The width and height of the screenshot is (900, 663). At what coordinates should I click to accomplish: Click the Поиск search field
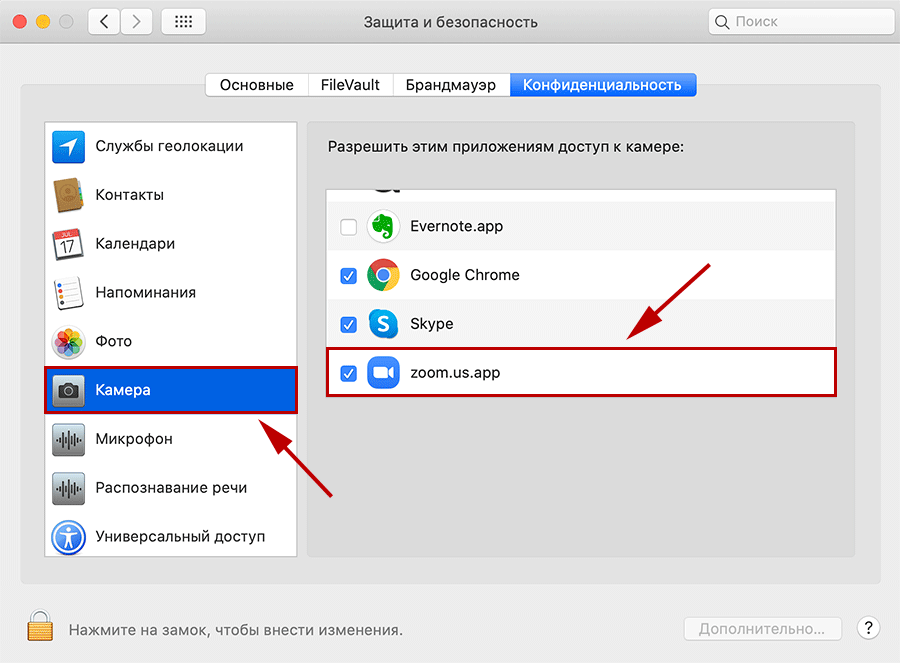click(x=800, y=21)
